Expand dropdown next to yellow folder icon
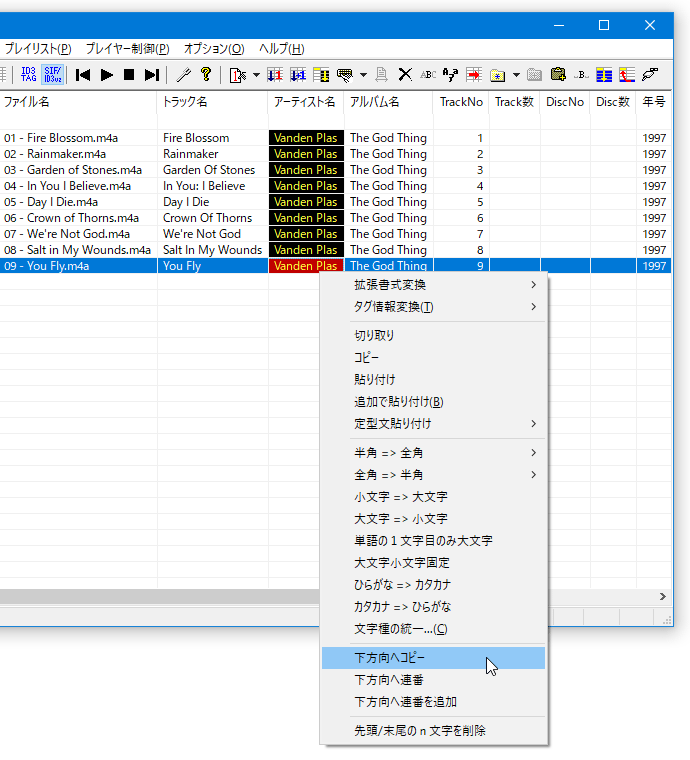Image resolution: width=690 pixels, height=760 pixels. pos(517,75)
